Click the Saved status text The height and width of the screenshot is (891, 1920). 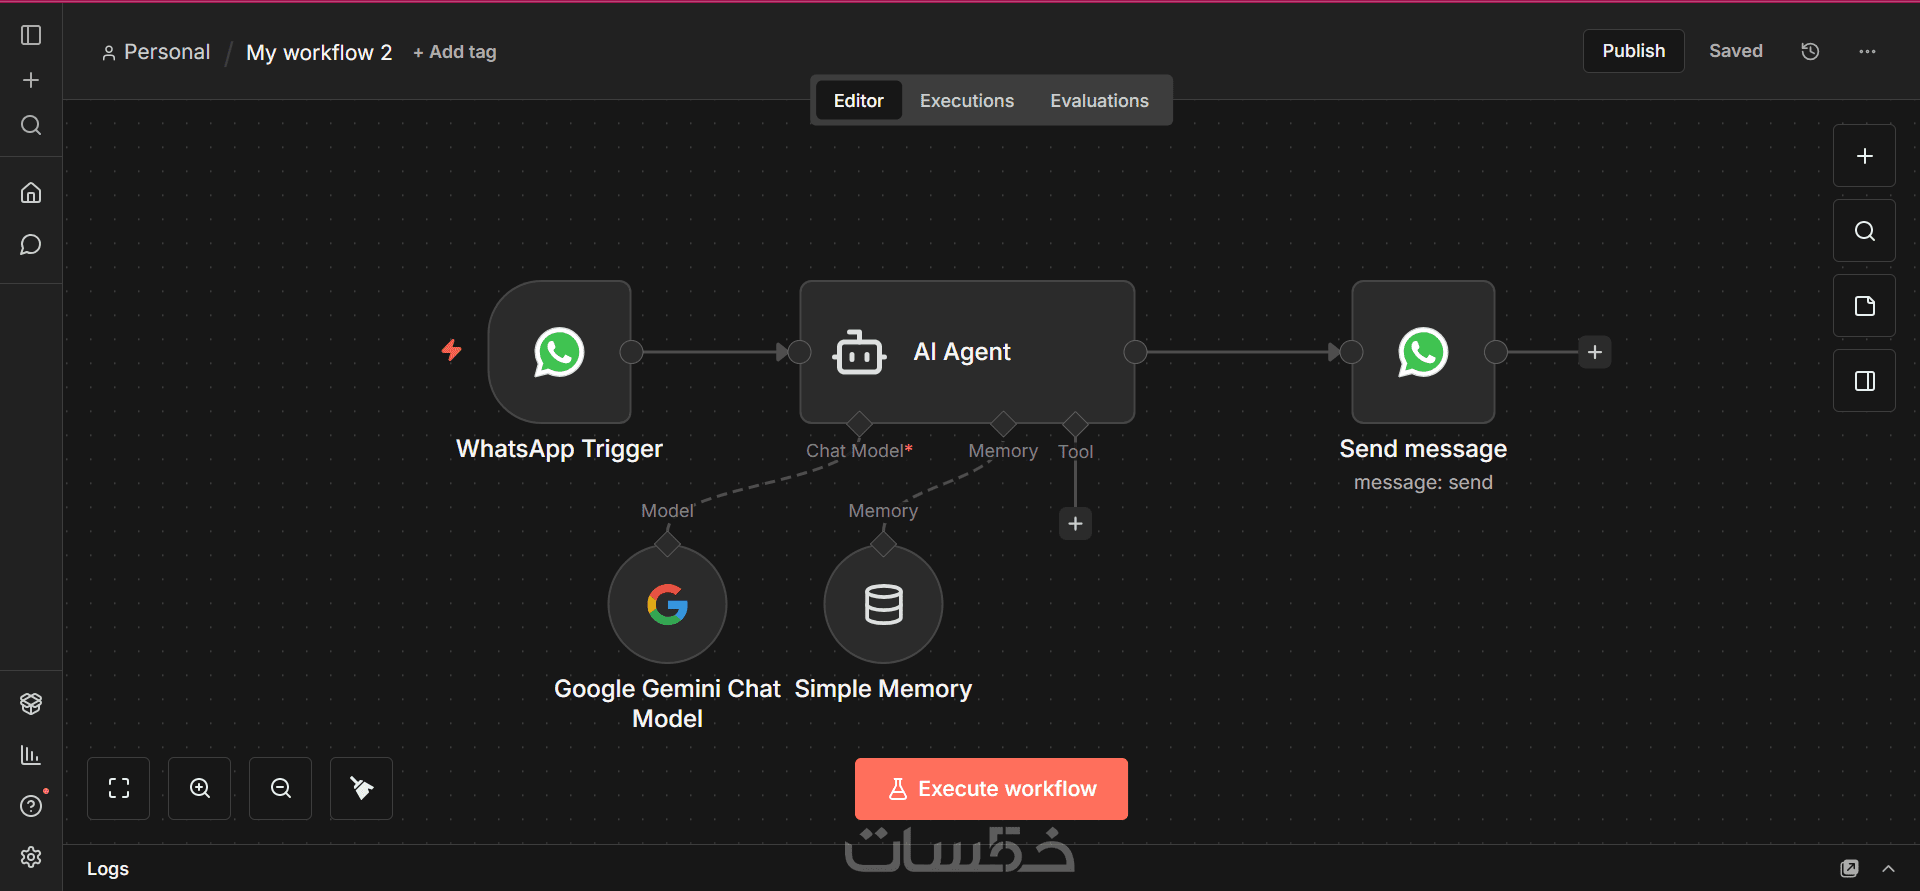(1736, 51)
